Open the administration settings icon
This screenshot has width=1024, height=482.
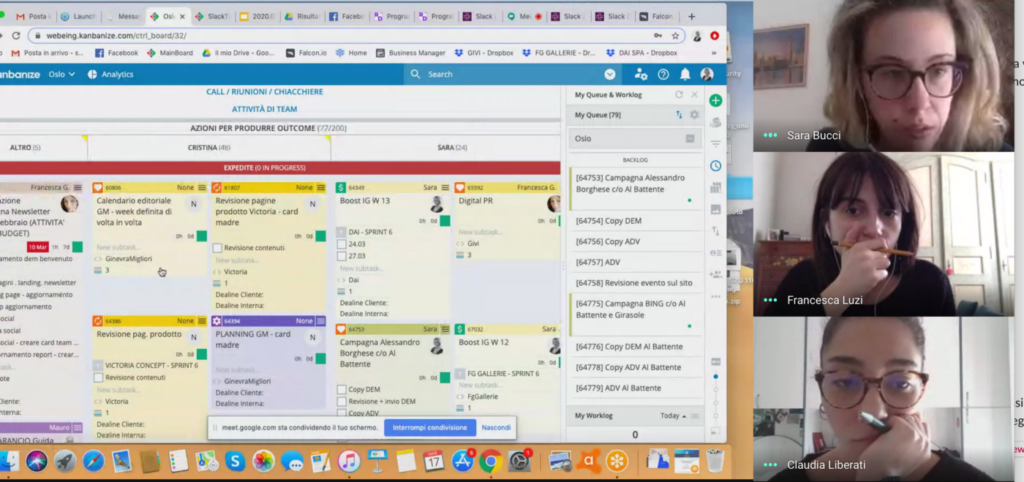(x=640, y=74)
